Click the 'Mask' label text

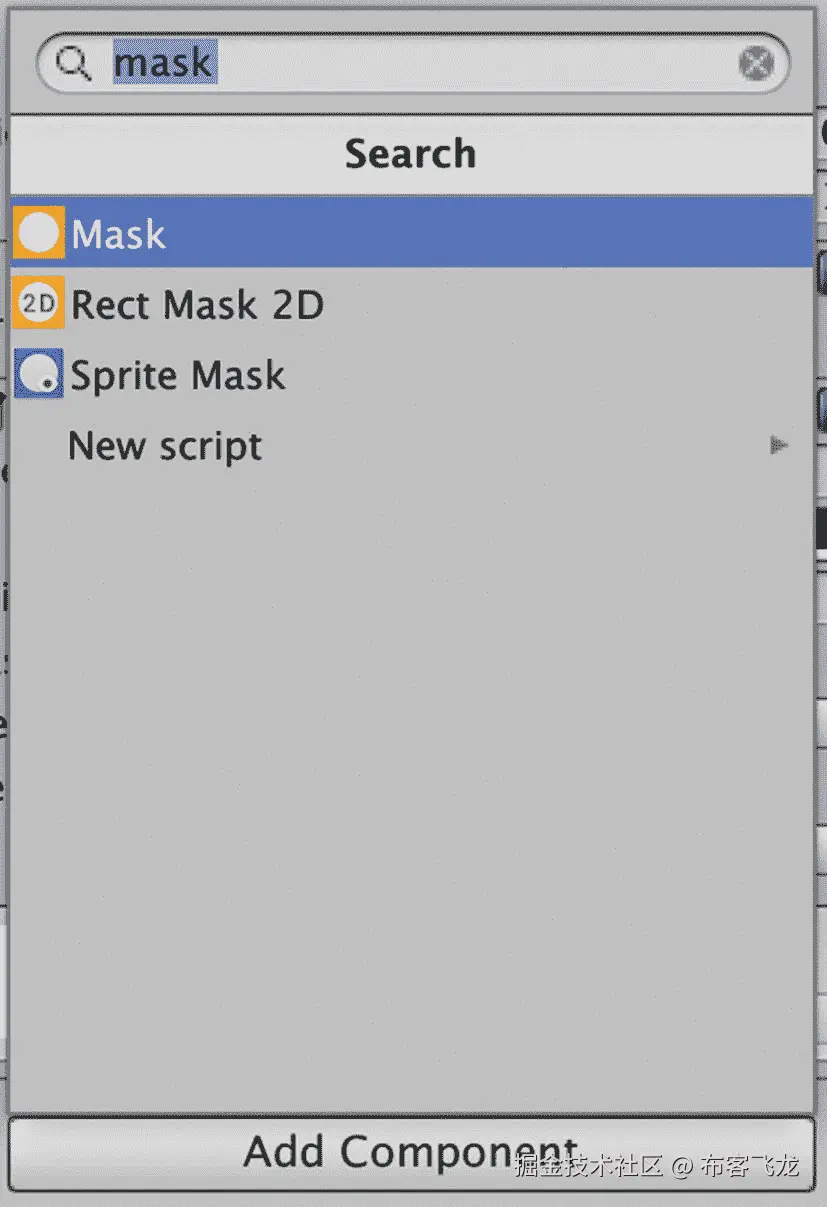click(x=119, y=234)
